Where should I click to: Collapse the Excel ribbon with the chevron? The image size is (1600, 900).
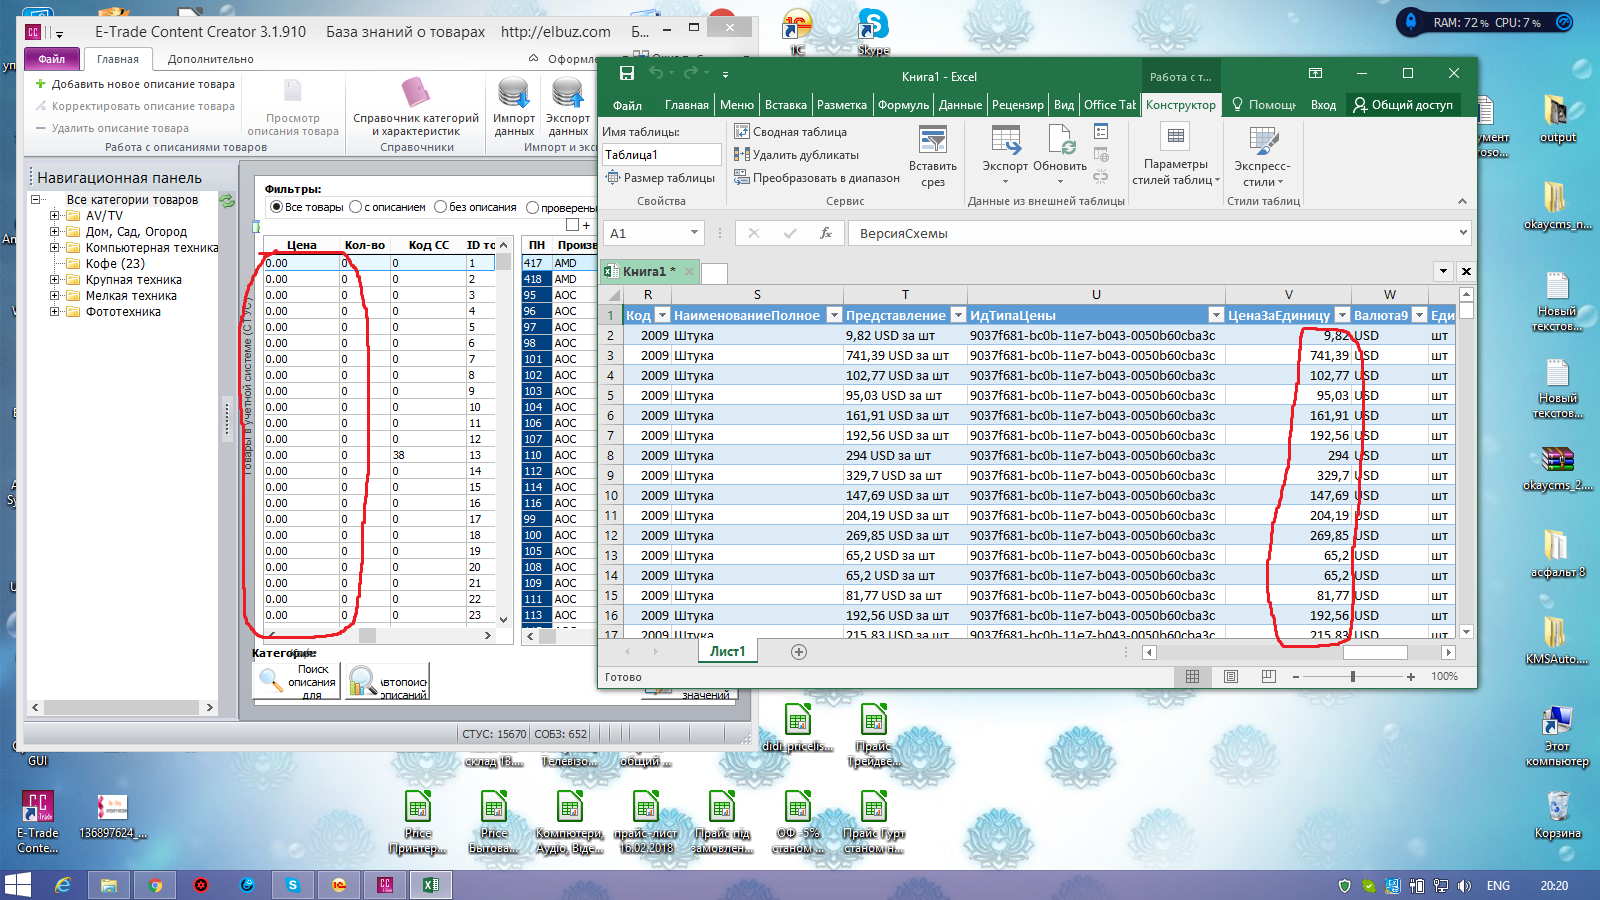pos(1462,201)
